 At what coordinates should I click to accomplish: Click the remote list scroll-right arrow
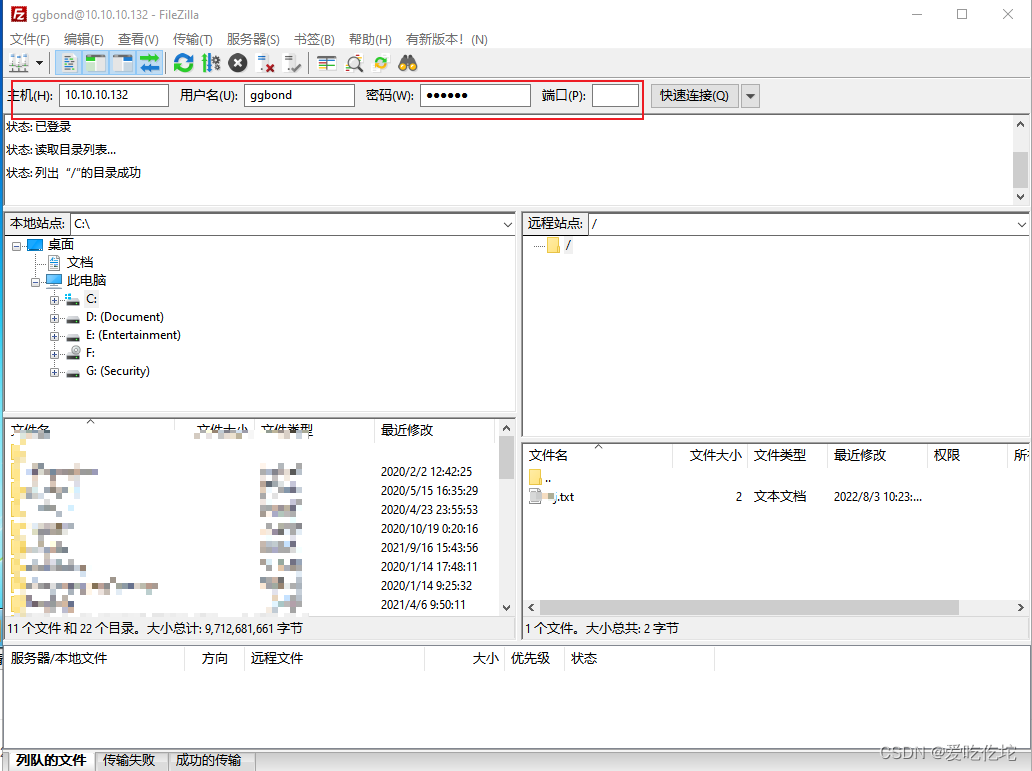(1021, 608)
